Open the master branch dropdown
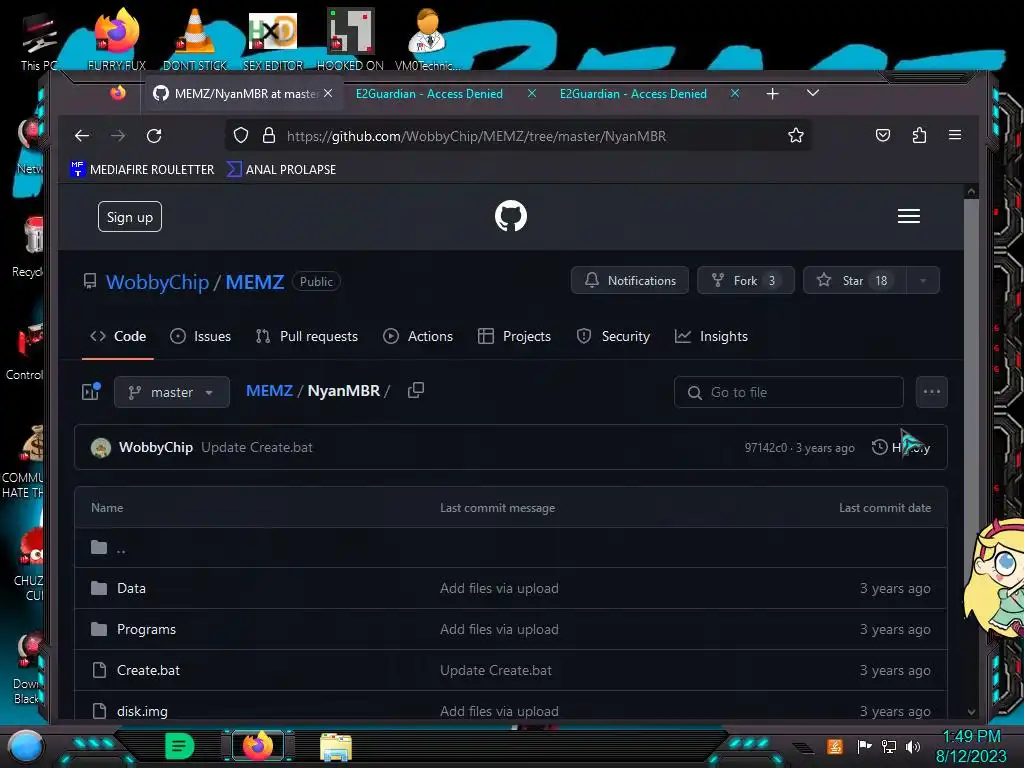This screenshot has height=768, width=1024. (x=172, y=392)
